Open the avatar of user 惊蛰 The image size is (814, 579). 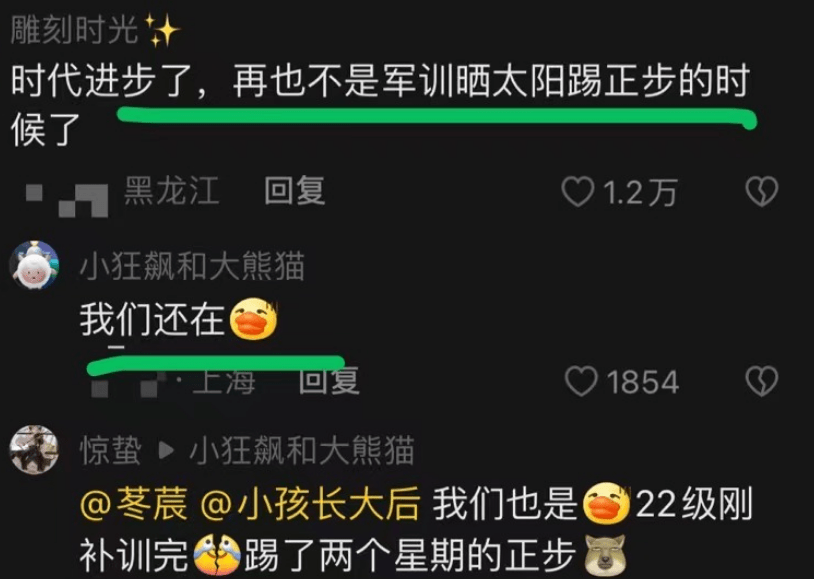click(34, 450)
